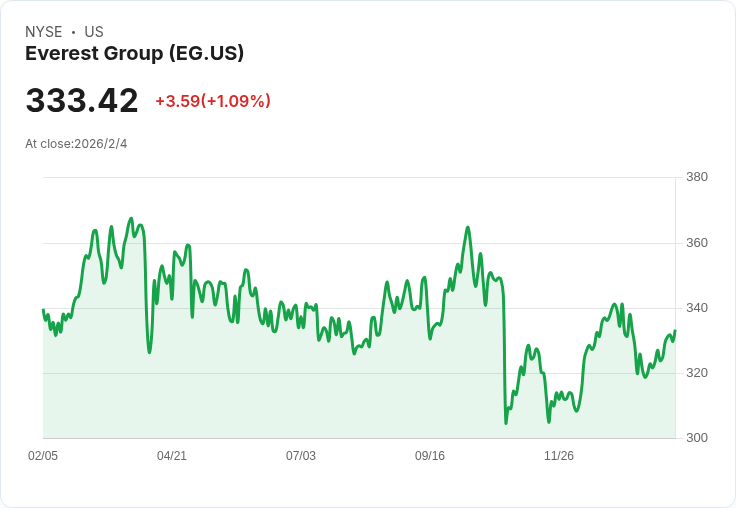Select the 320 price axis label

tap(697, 373)
